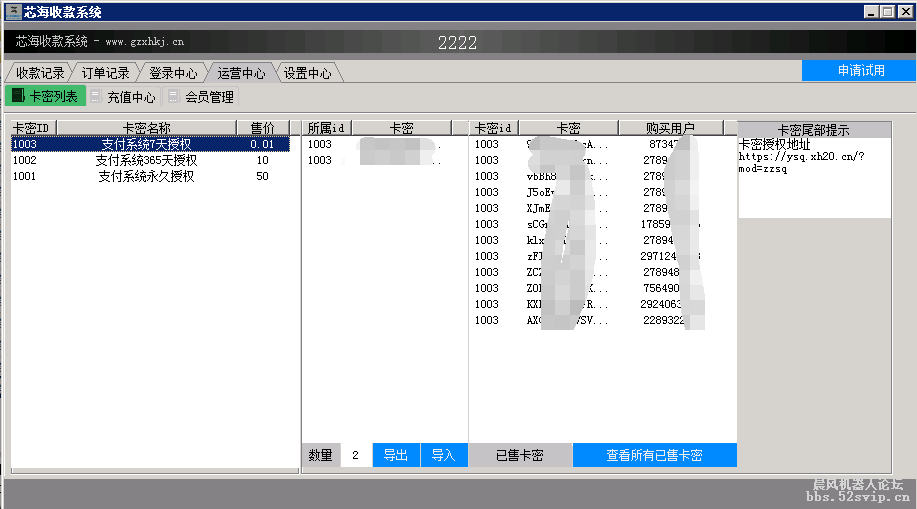Click the https://ysq.xh20.cn/? URL text
This screenshot has width=917, height=509.
[x=801, y=157]
